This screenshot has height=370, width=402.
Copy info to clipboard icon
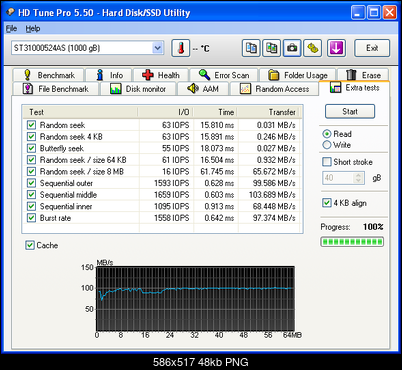point(251,48)
